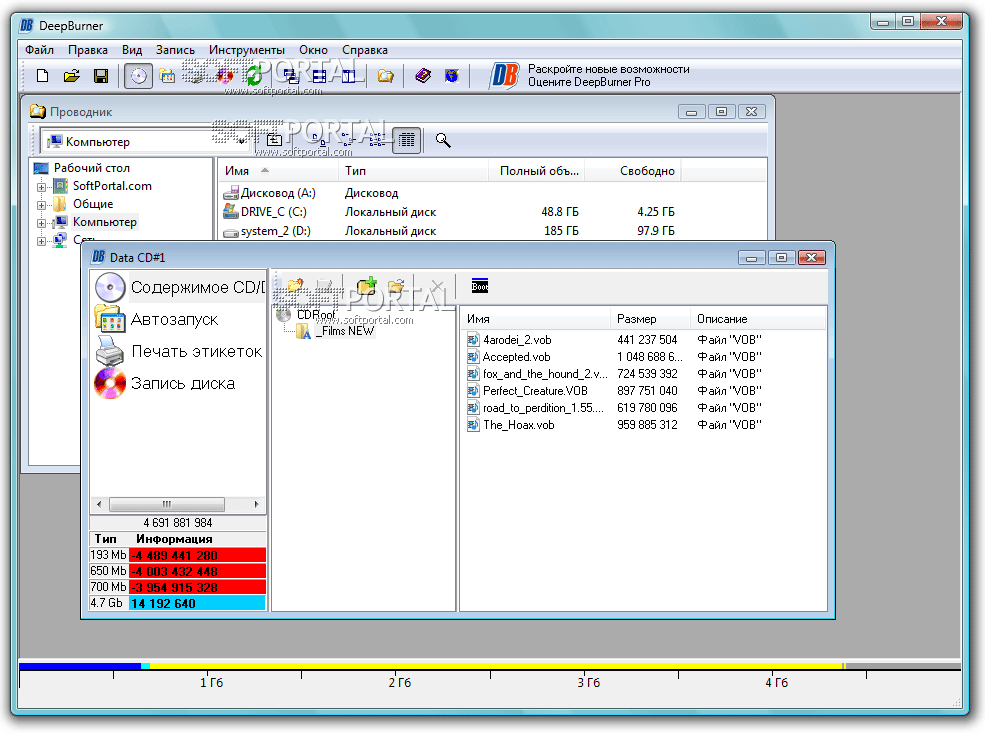Expand the SoftPortal.com tree node
Image resolution: width=985 pixels, height=733 pixels.
click(x=42, y=186)
